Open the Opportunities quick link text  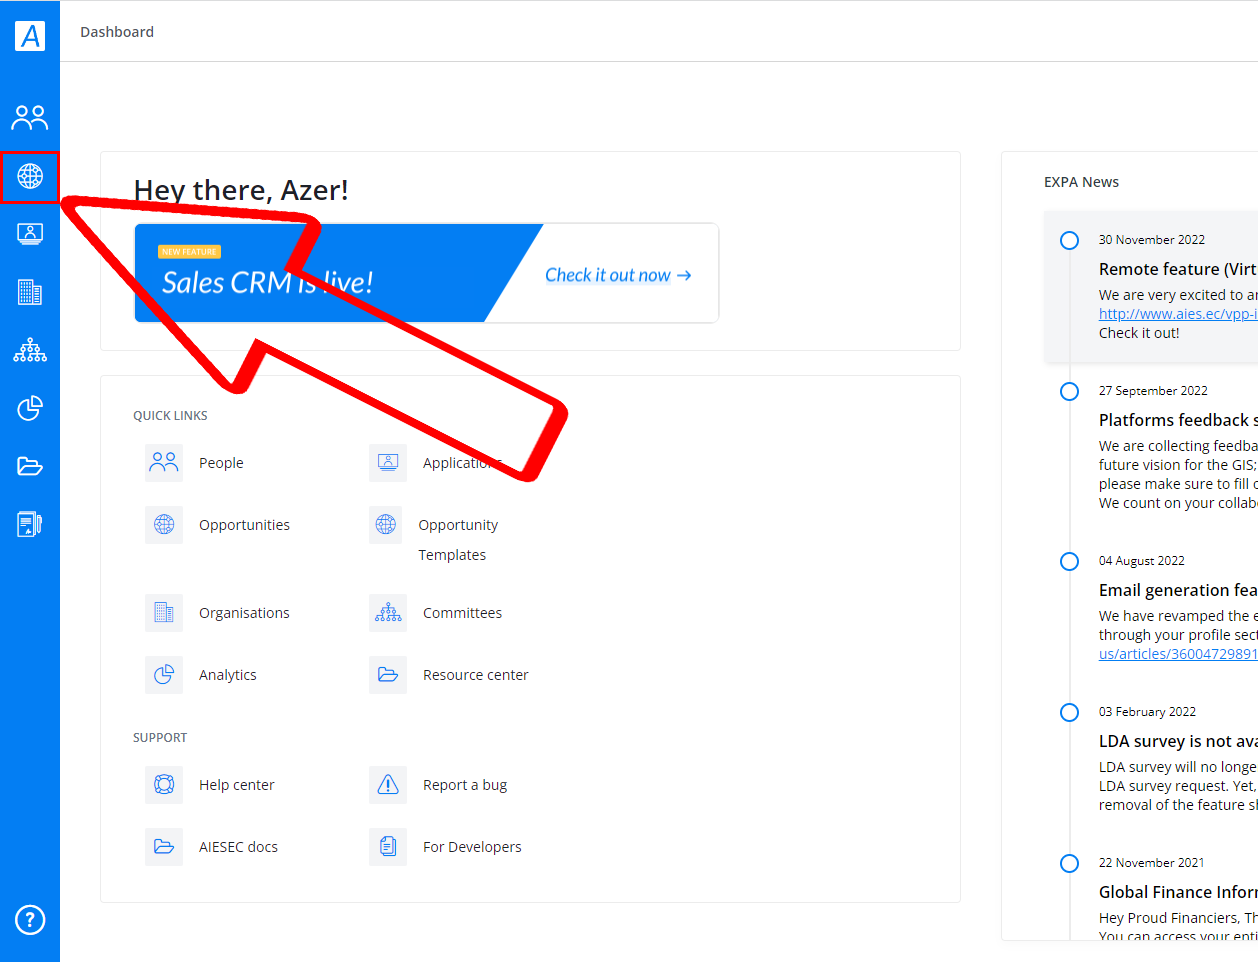tap(244, 525)
